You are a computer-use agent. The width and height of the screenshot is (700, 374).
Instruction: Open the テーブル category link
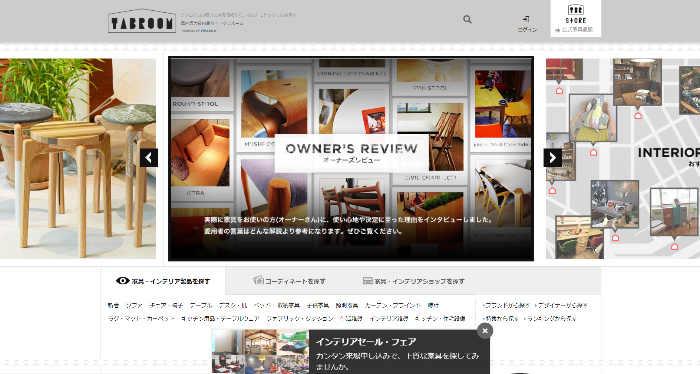(x=201, y=306)
